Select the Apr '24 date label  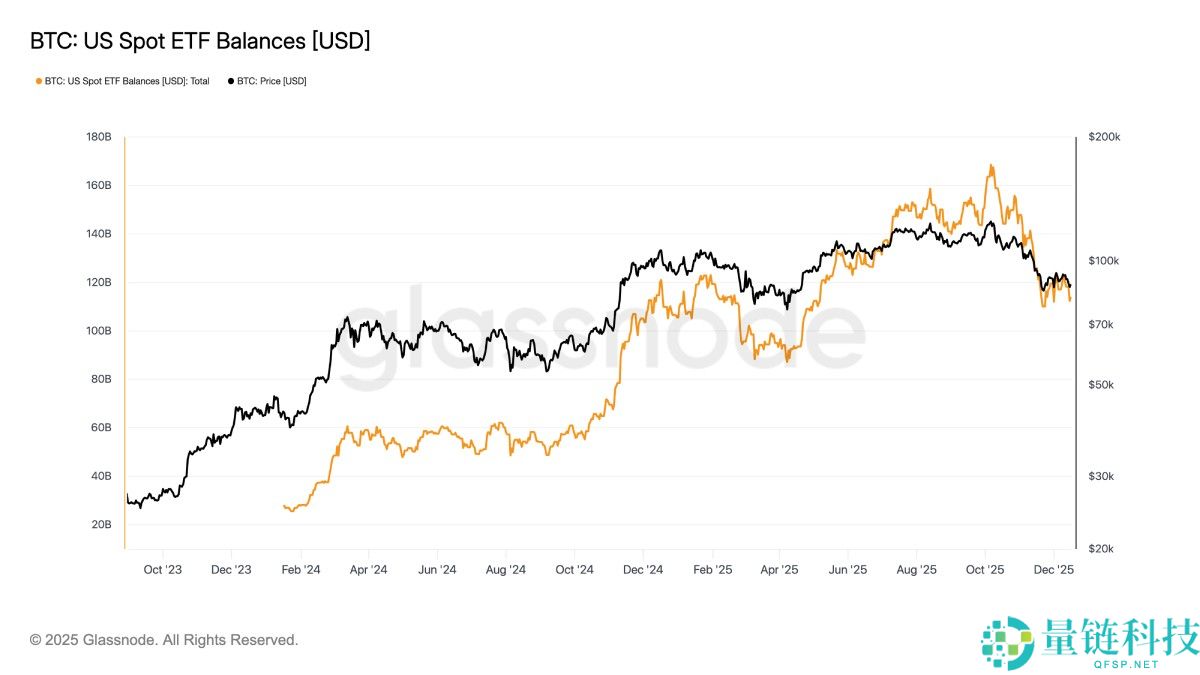(x=368, y=570)
